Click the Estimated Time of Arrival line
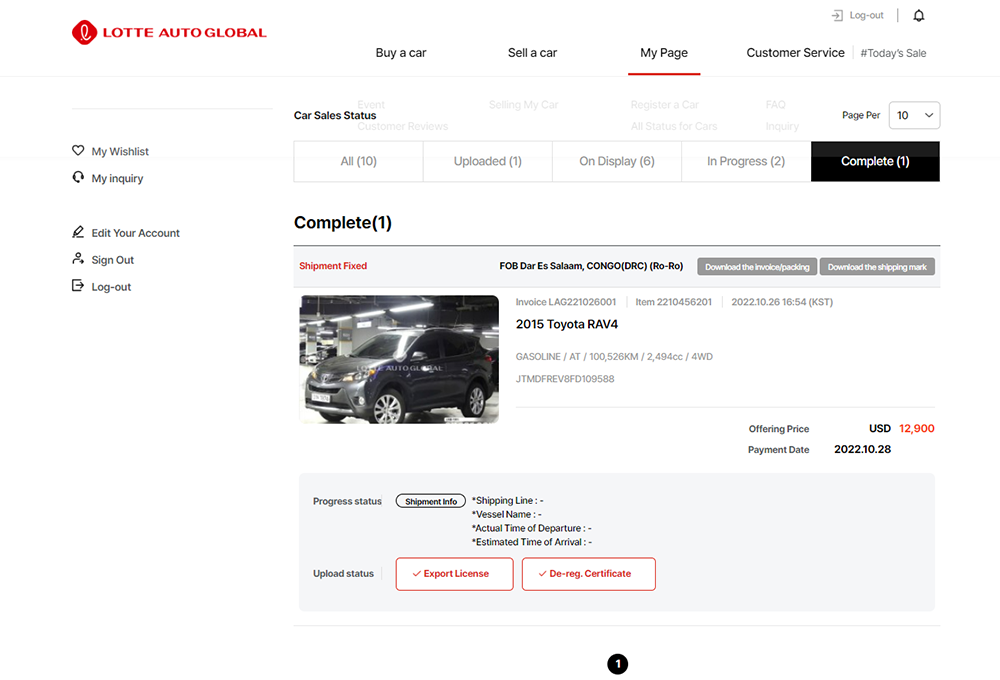Screen dimensions: 1000x680 [x=532, y=542]
